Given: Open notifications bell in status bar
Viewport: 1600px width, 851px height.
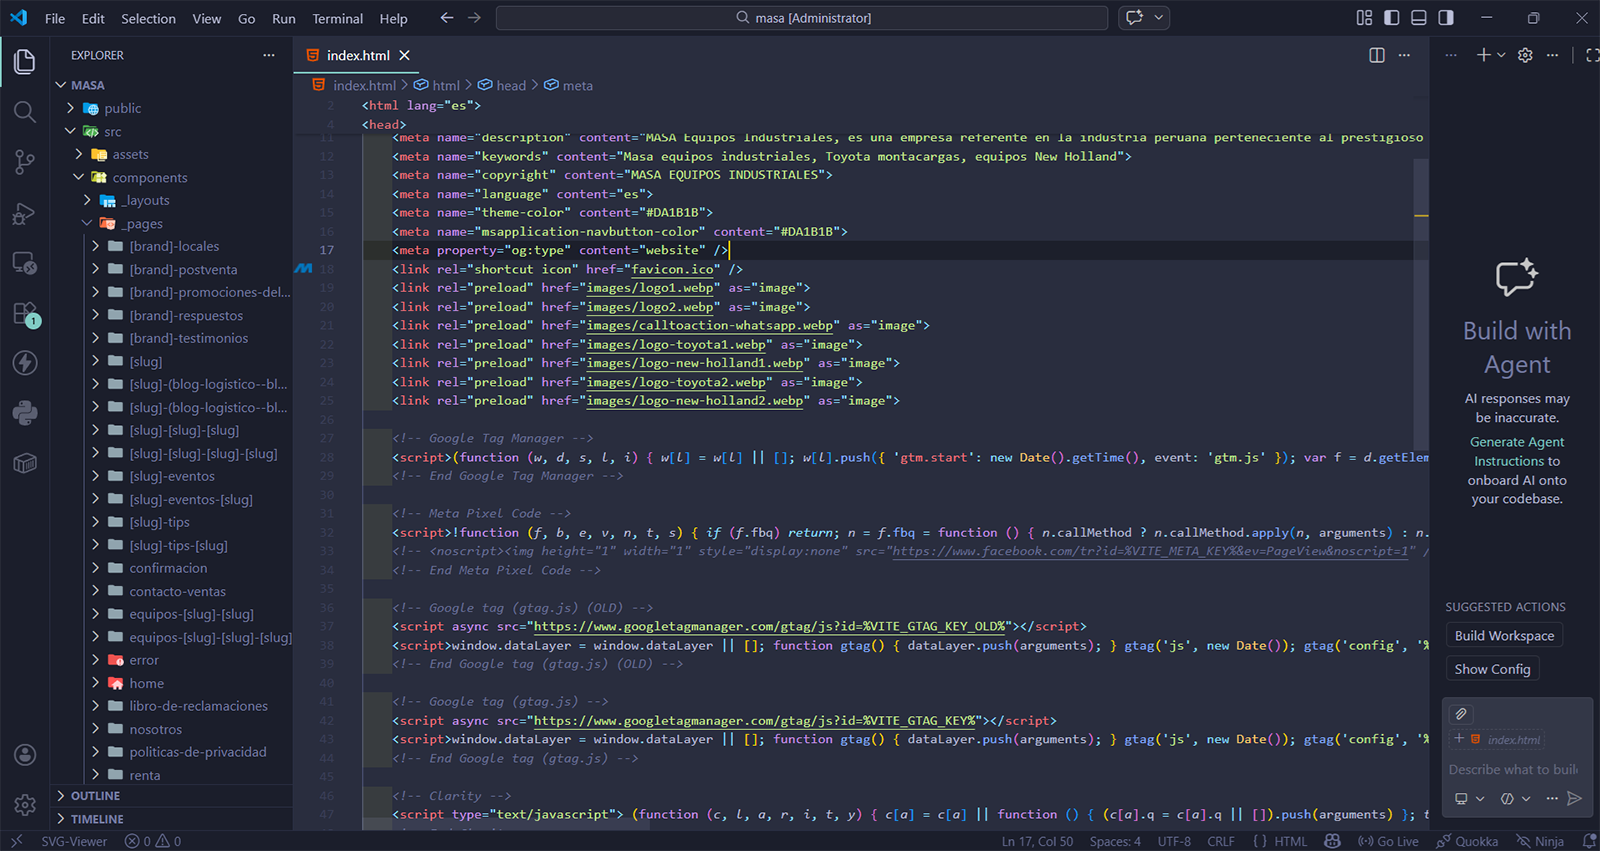Looking at the screenshot, I should click(1590, 841).
